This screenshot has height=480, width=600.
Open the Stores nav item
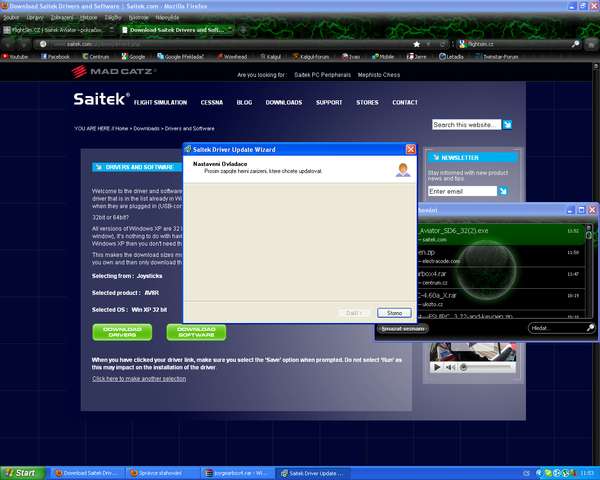pyautogui.click(x=367, y=103)
